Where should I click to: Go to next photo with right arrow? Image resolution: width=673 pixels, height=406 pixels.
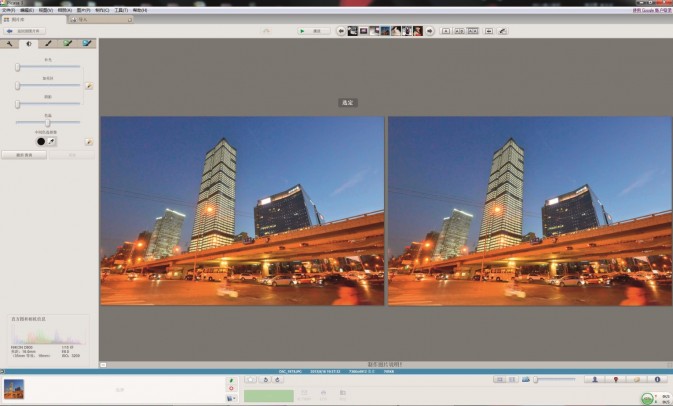point(429,31)
